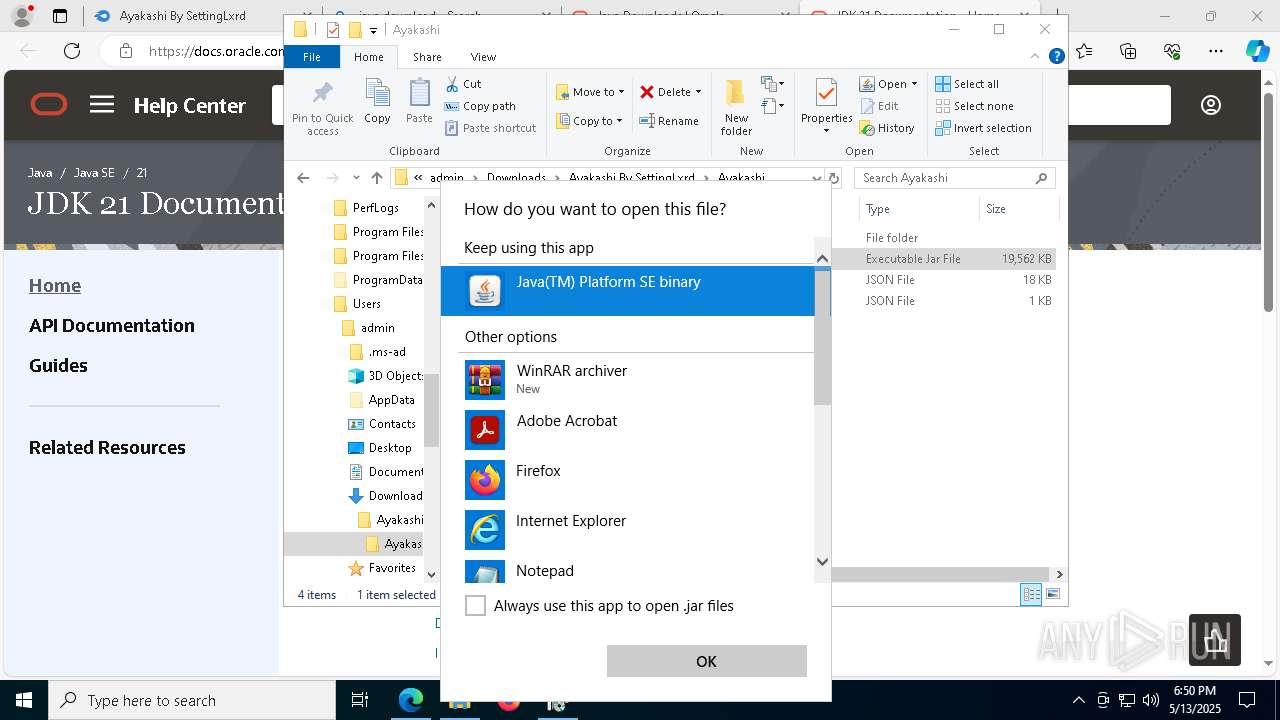Click the Search Ayakashi box

[954, 178]
